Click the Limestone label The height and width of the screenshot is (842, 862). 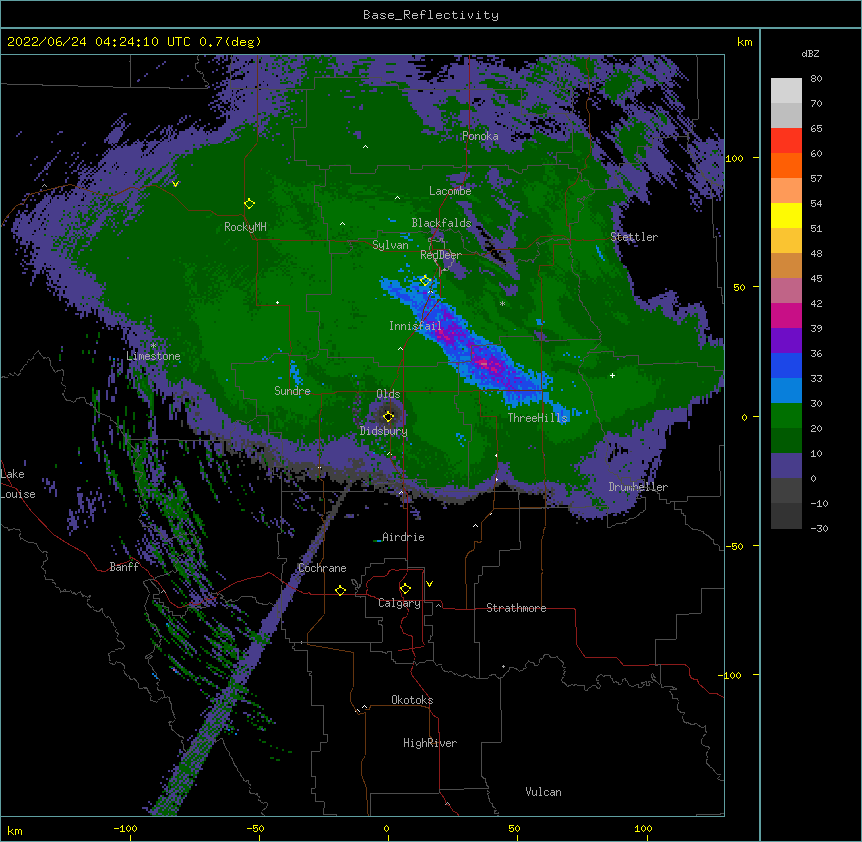pos(153,356)
